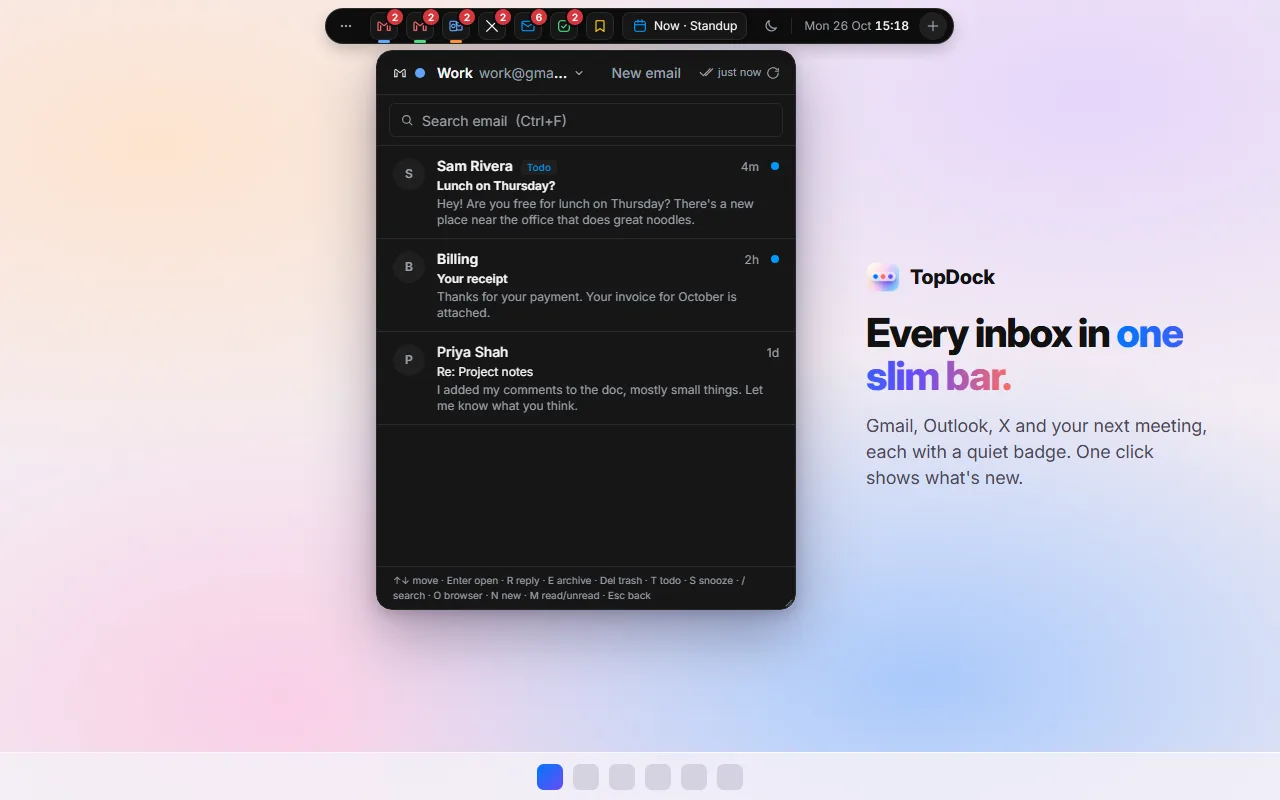Toggle dark mode with the moon icon
Image resolution: width=1280 pixels, height=800 pixels.
click(771, 26)
